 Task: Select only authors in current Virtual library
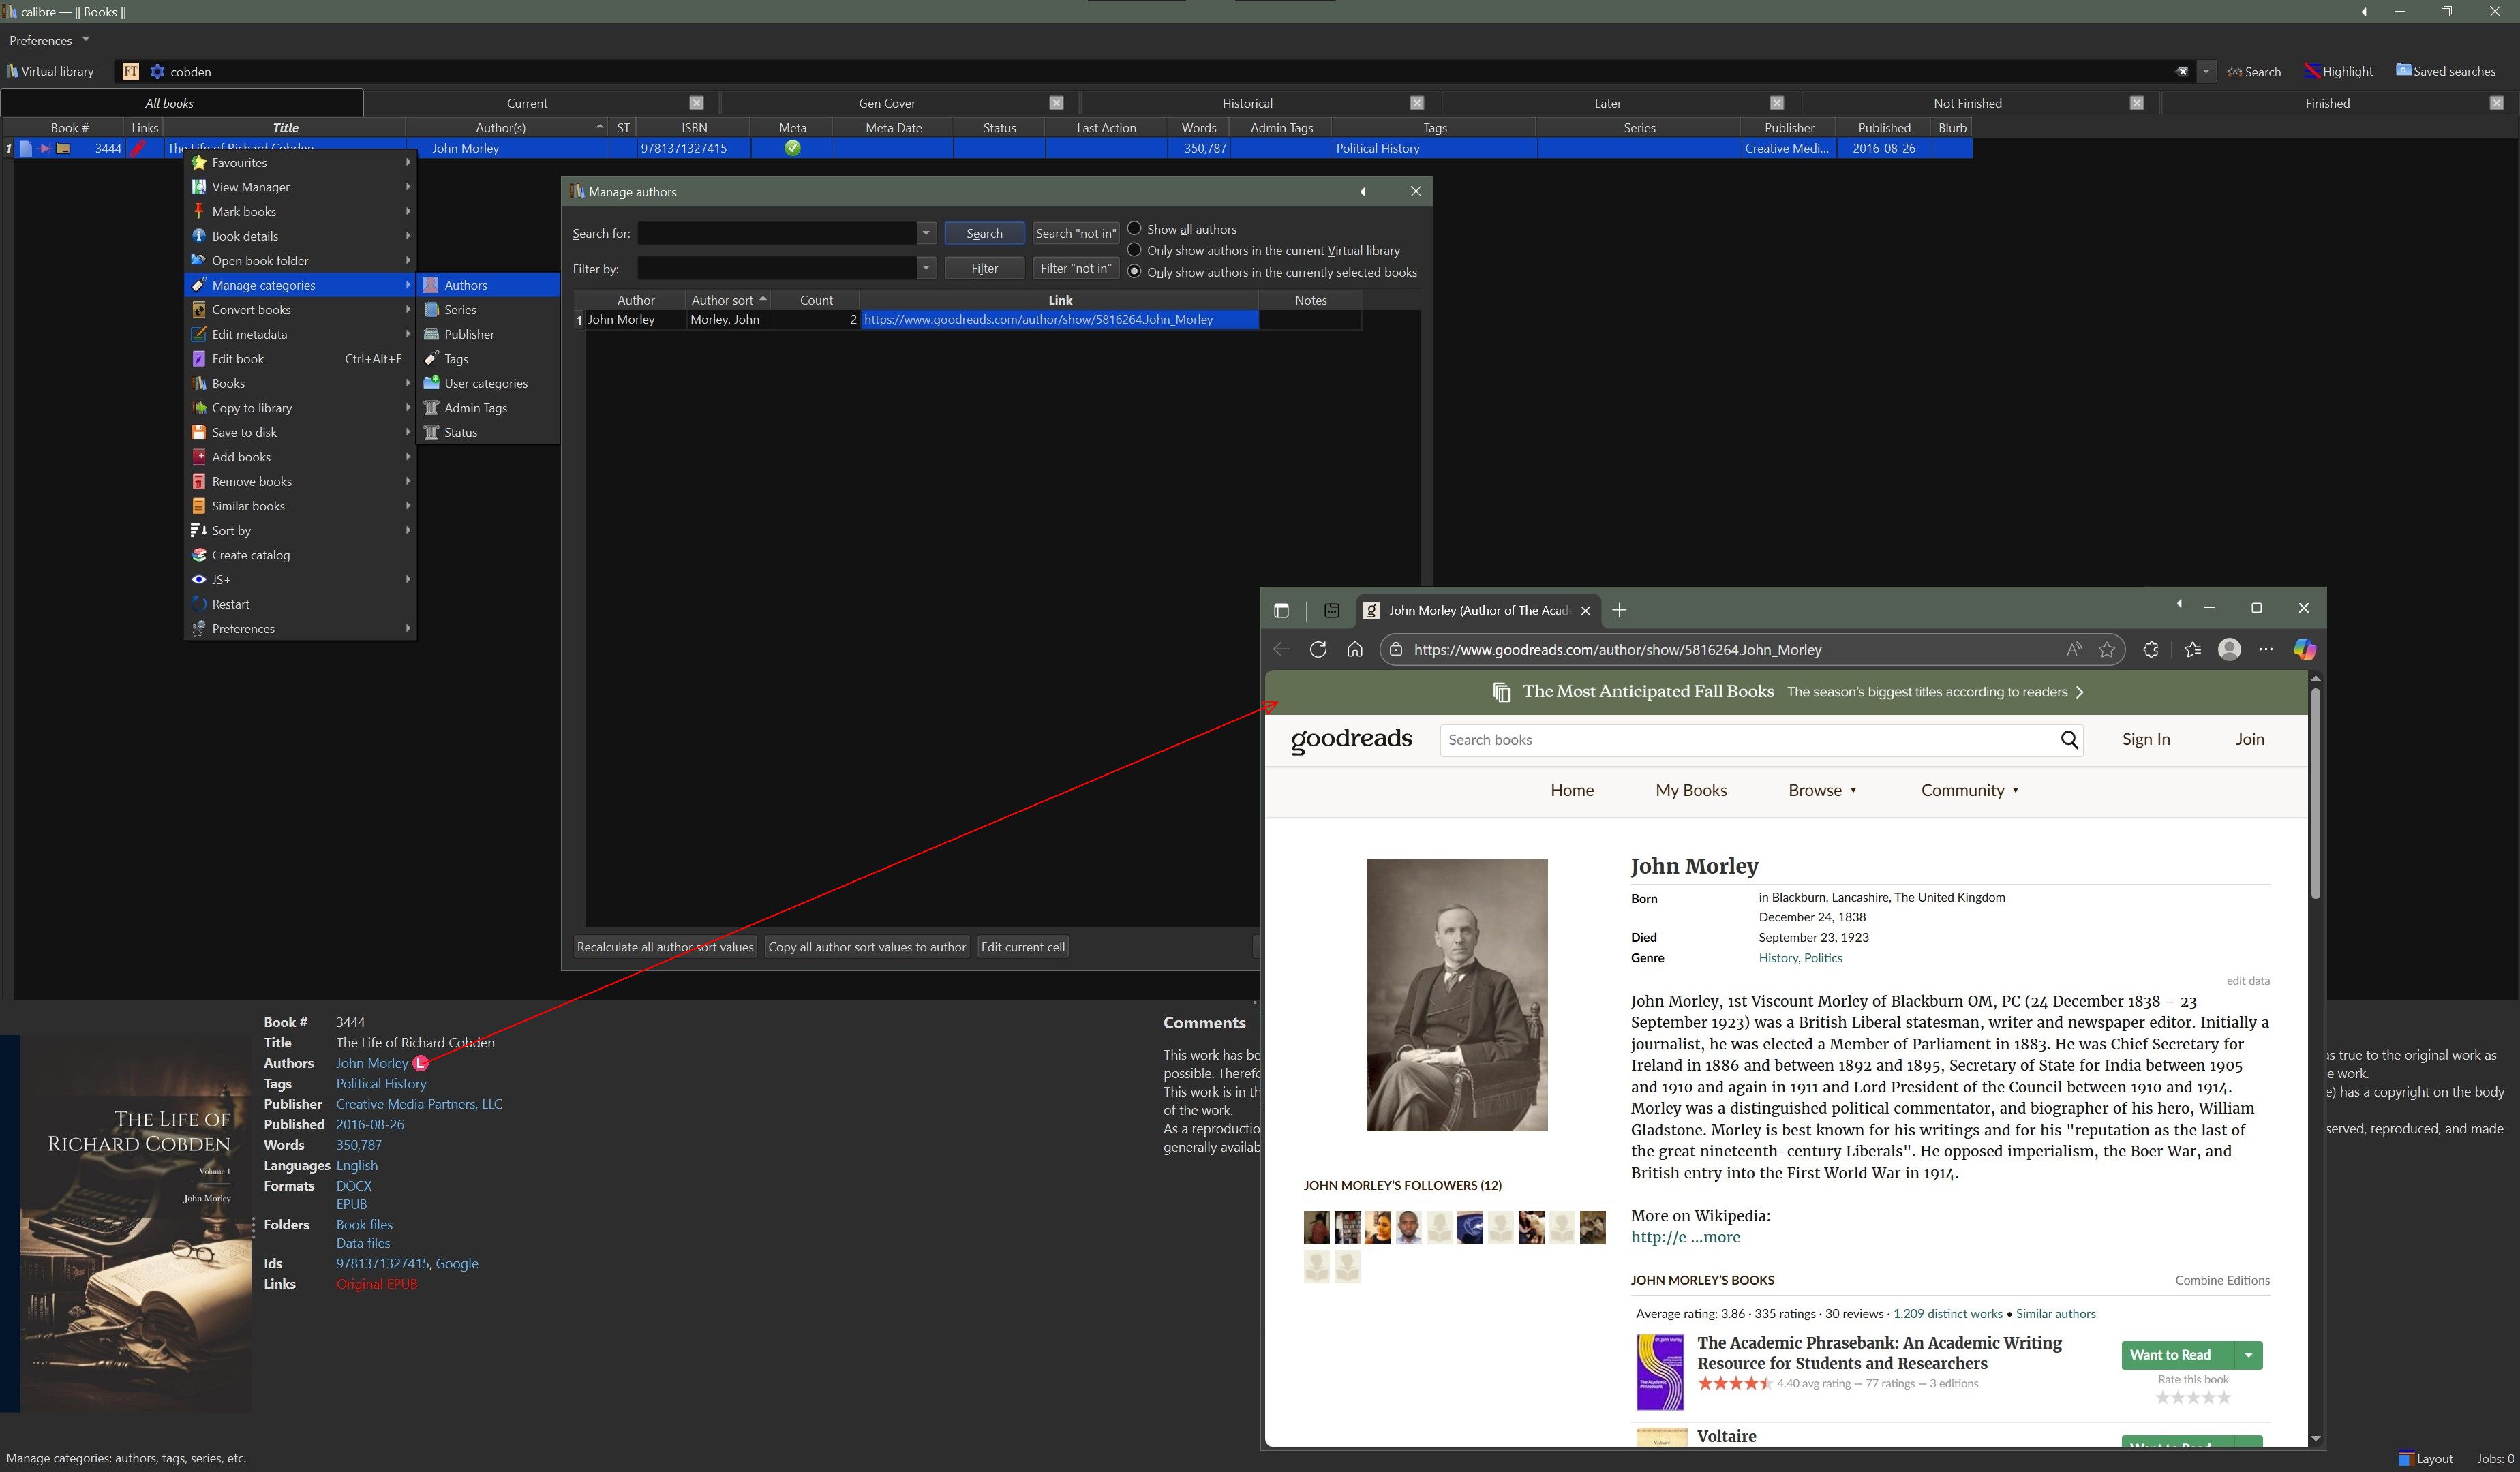[1134, 250]
